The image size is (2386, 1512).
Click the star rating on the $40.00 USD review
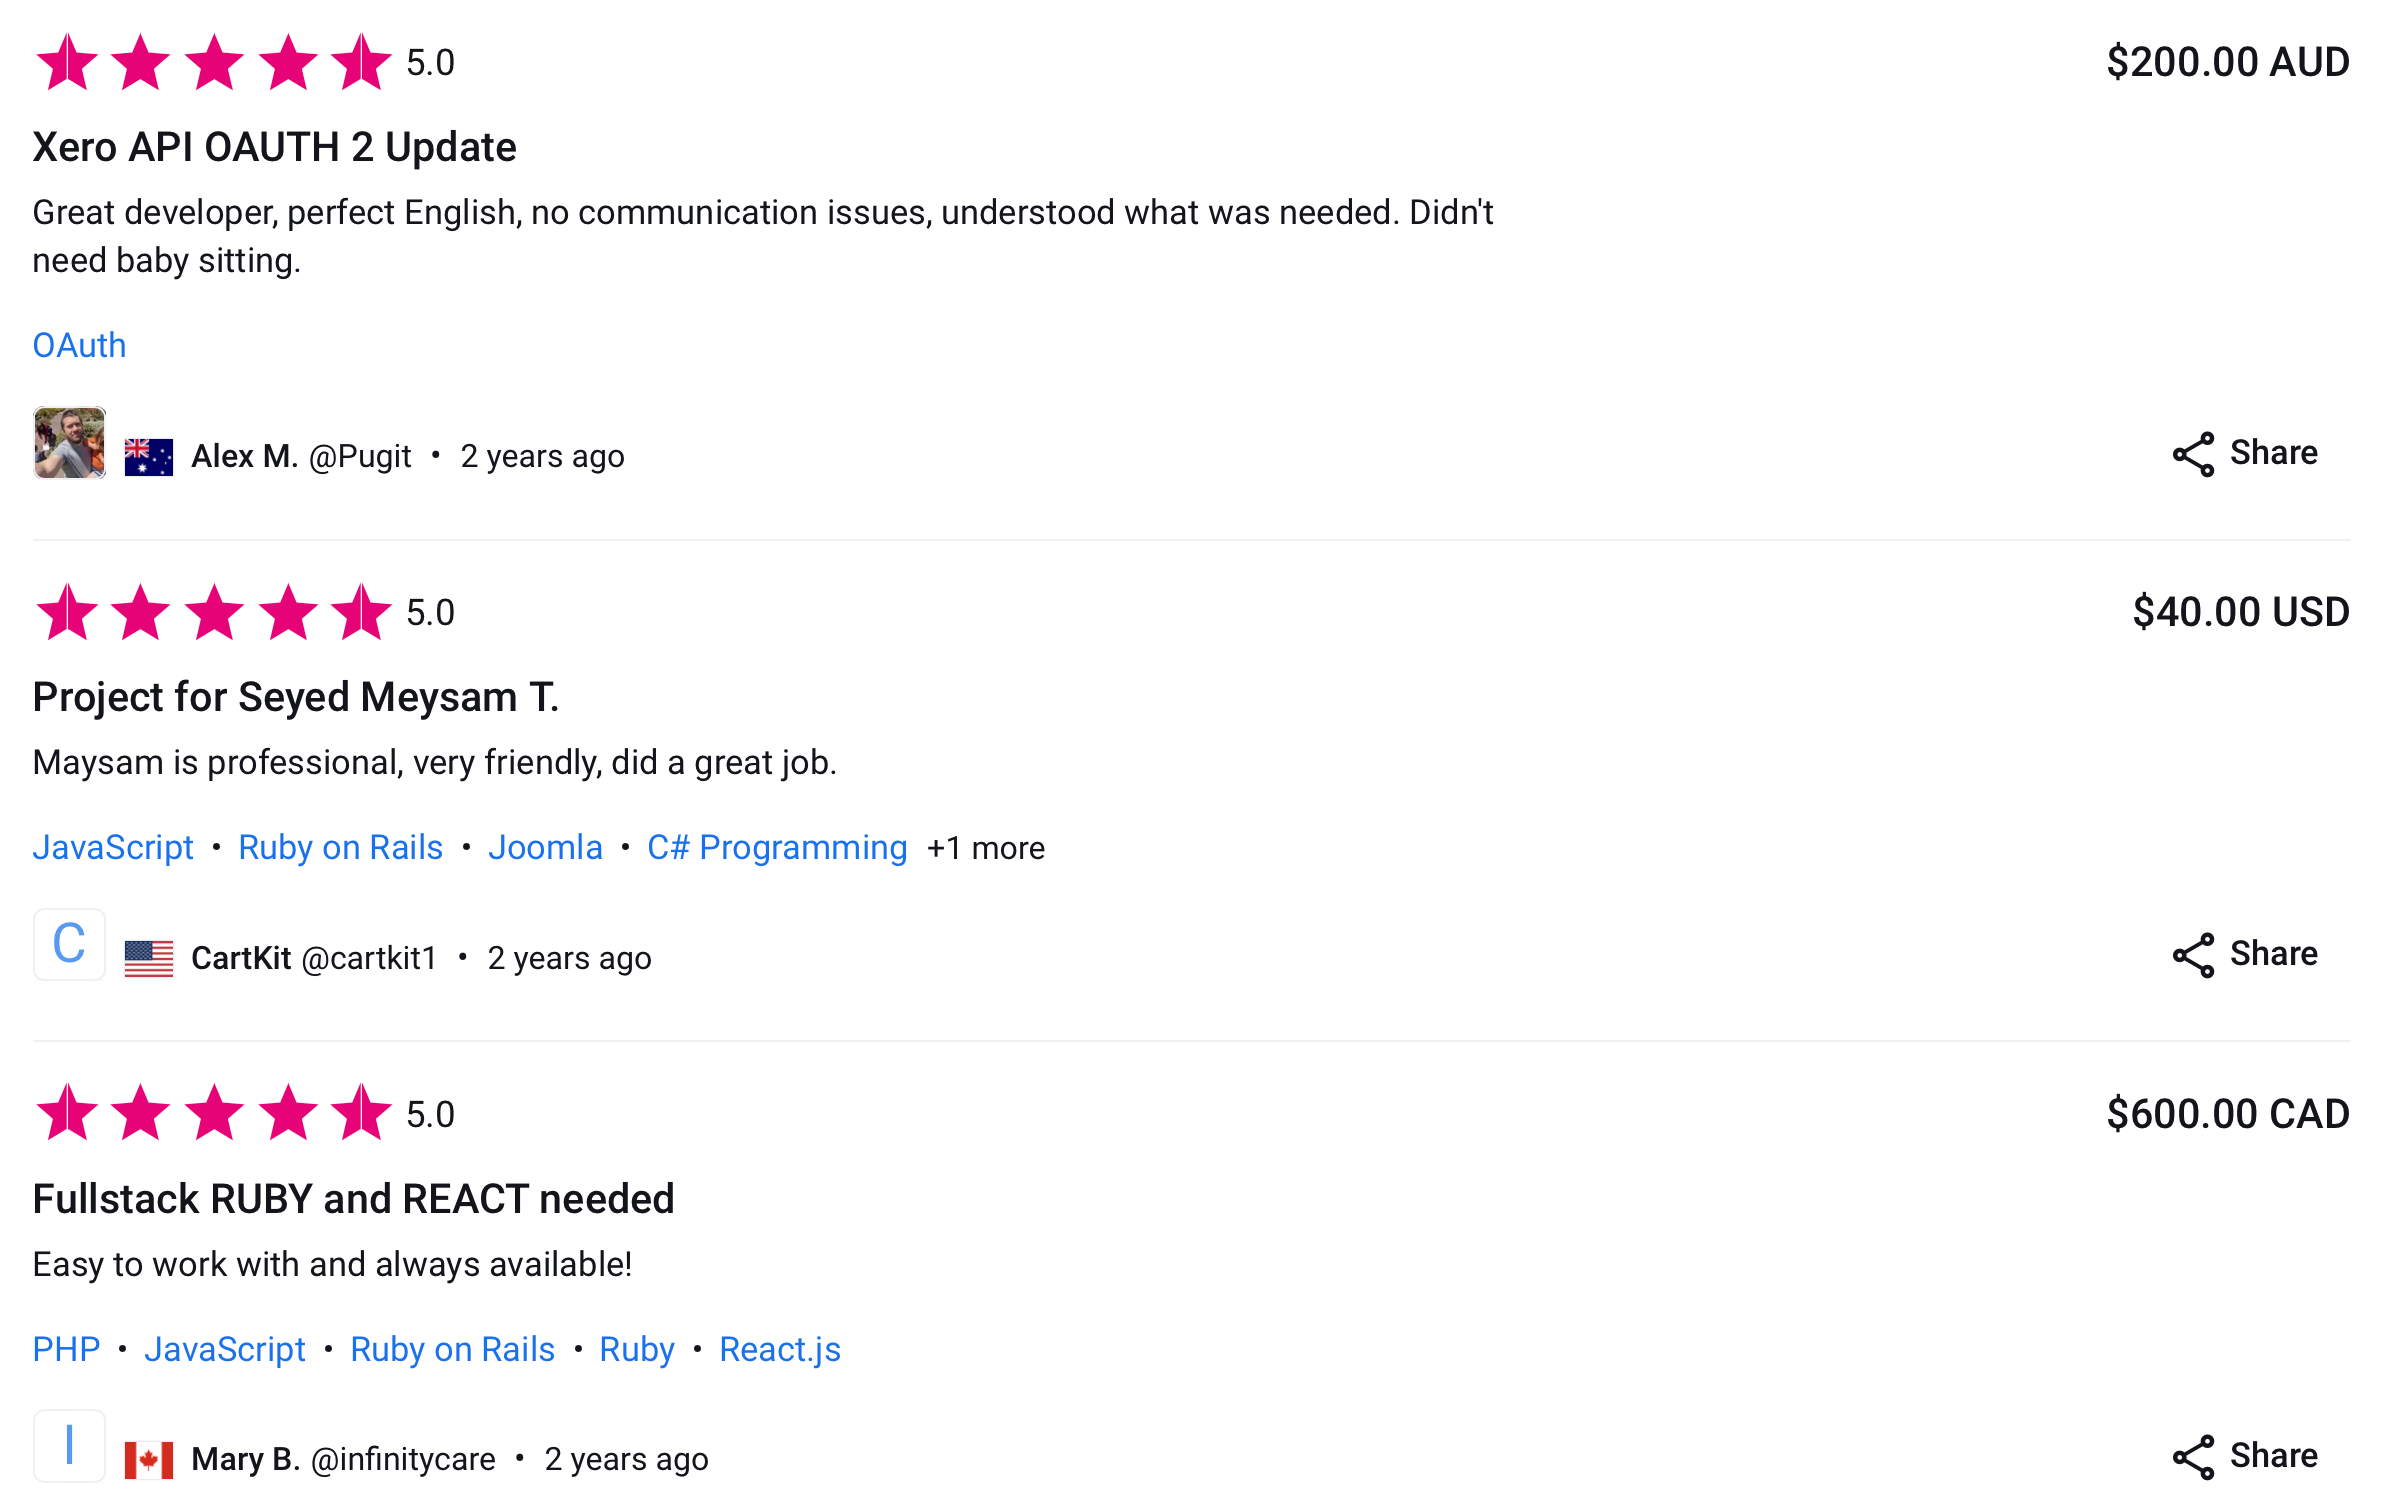(x=213, y=612)
